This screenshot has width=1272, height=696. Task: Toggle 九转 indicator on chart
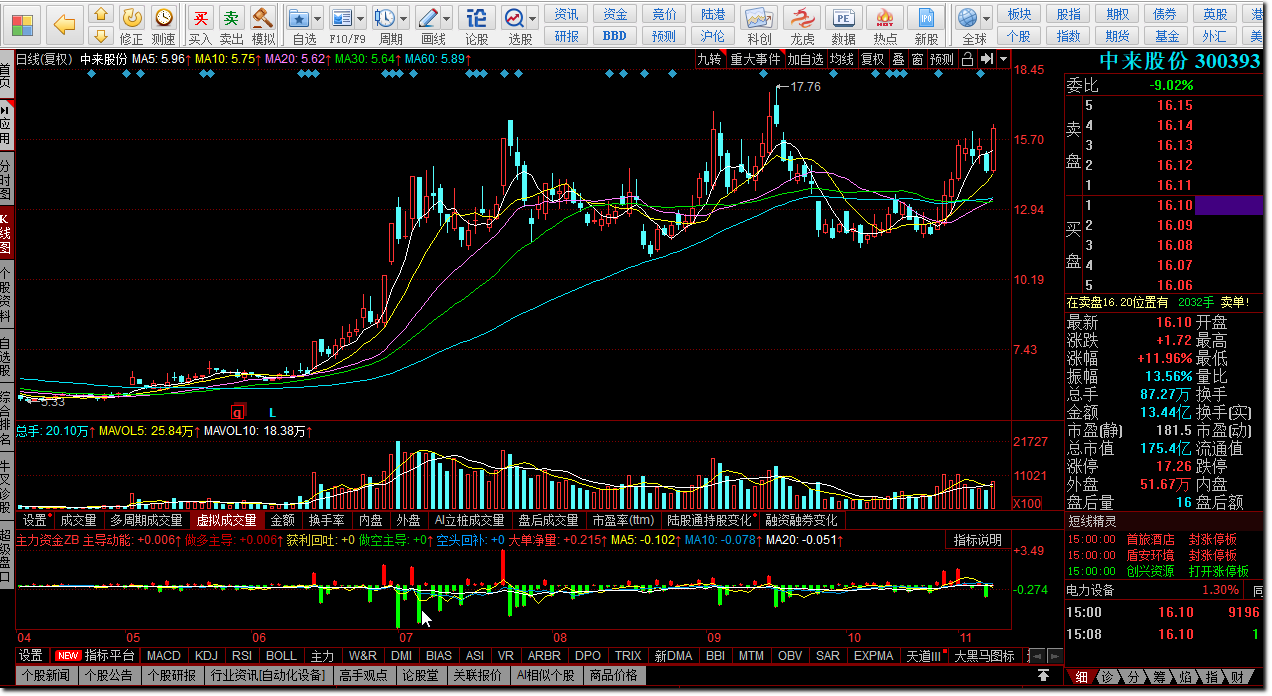tap(709, 60)
